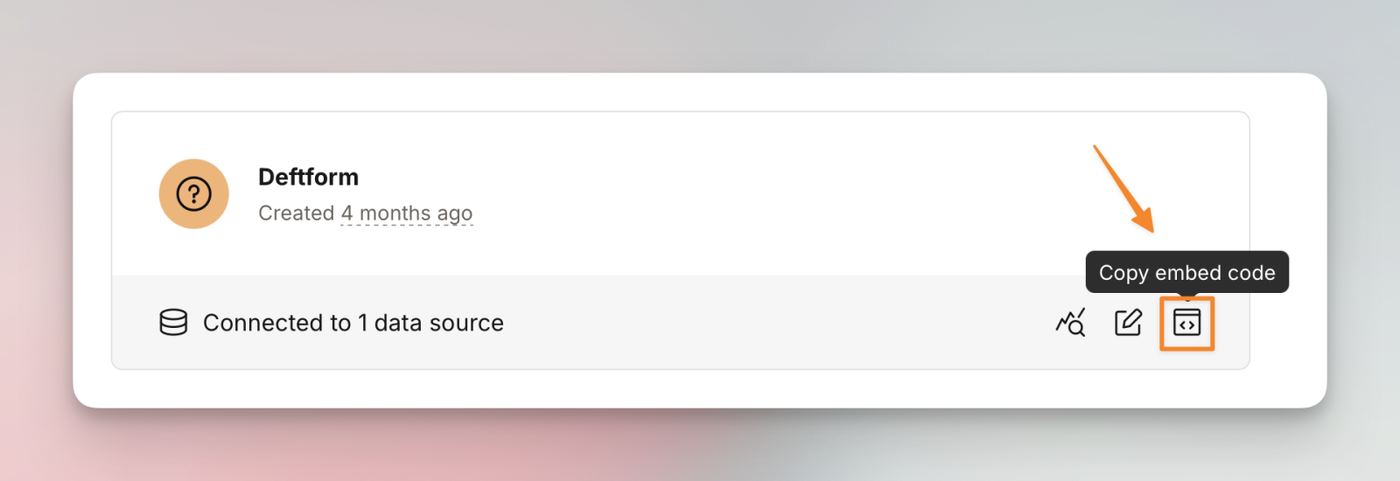Image resolution: width=1400 pixels, height=481 pixels.
Task: Click the 'Copy embed code' tooltip
Action: (x=1187, y=272)
